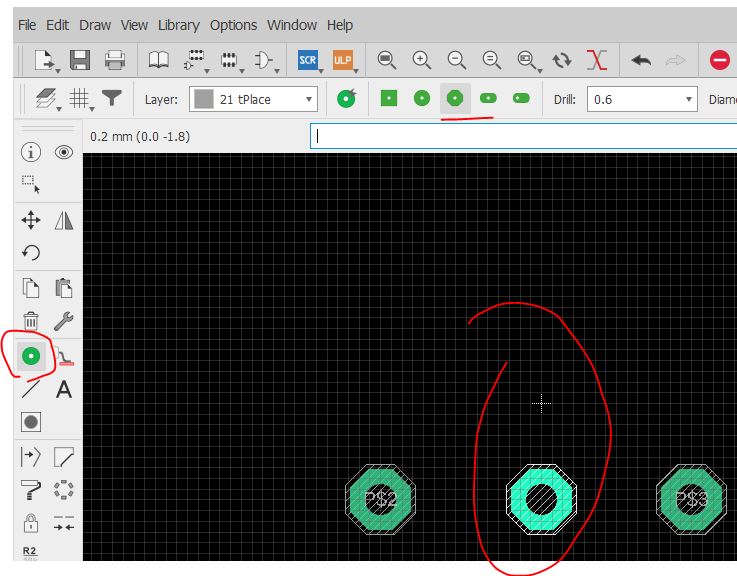The height and width of the screenshot is (576, 737).
Task: Select the Mirror tool
Action: 64,220
